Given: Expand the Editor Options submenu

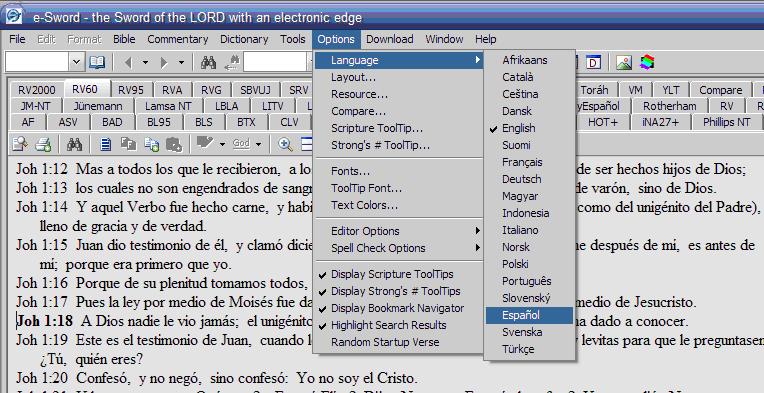Looking at the screenshot, I should pyautogui.click(x=398, y=231).
